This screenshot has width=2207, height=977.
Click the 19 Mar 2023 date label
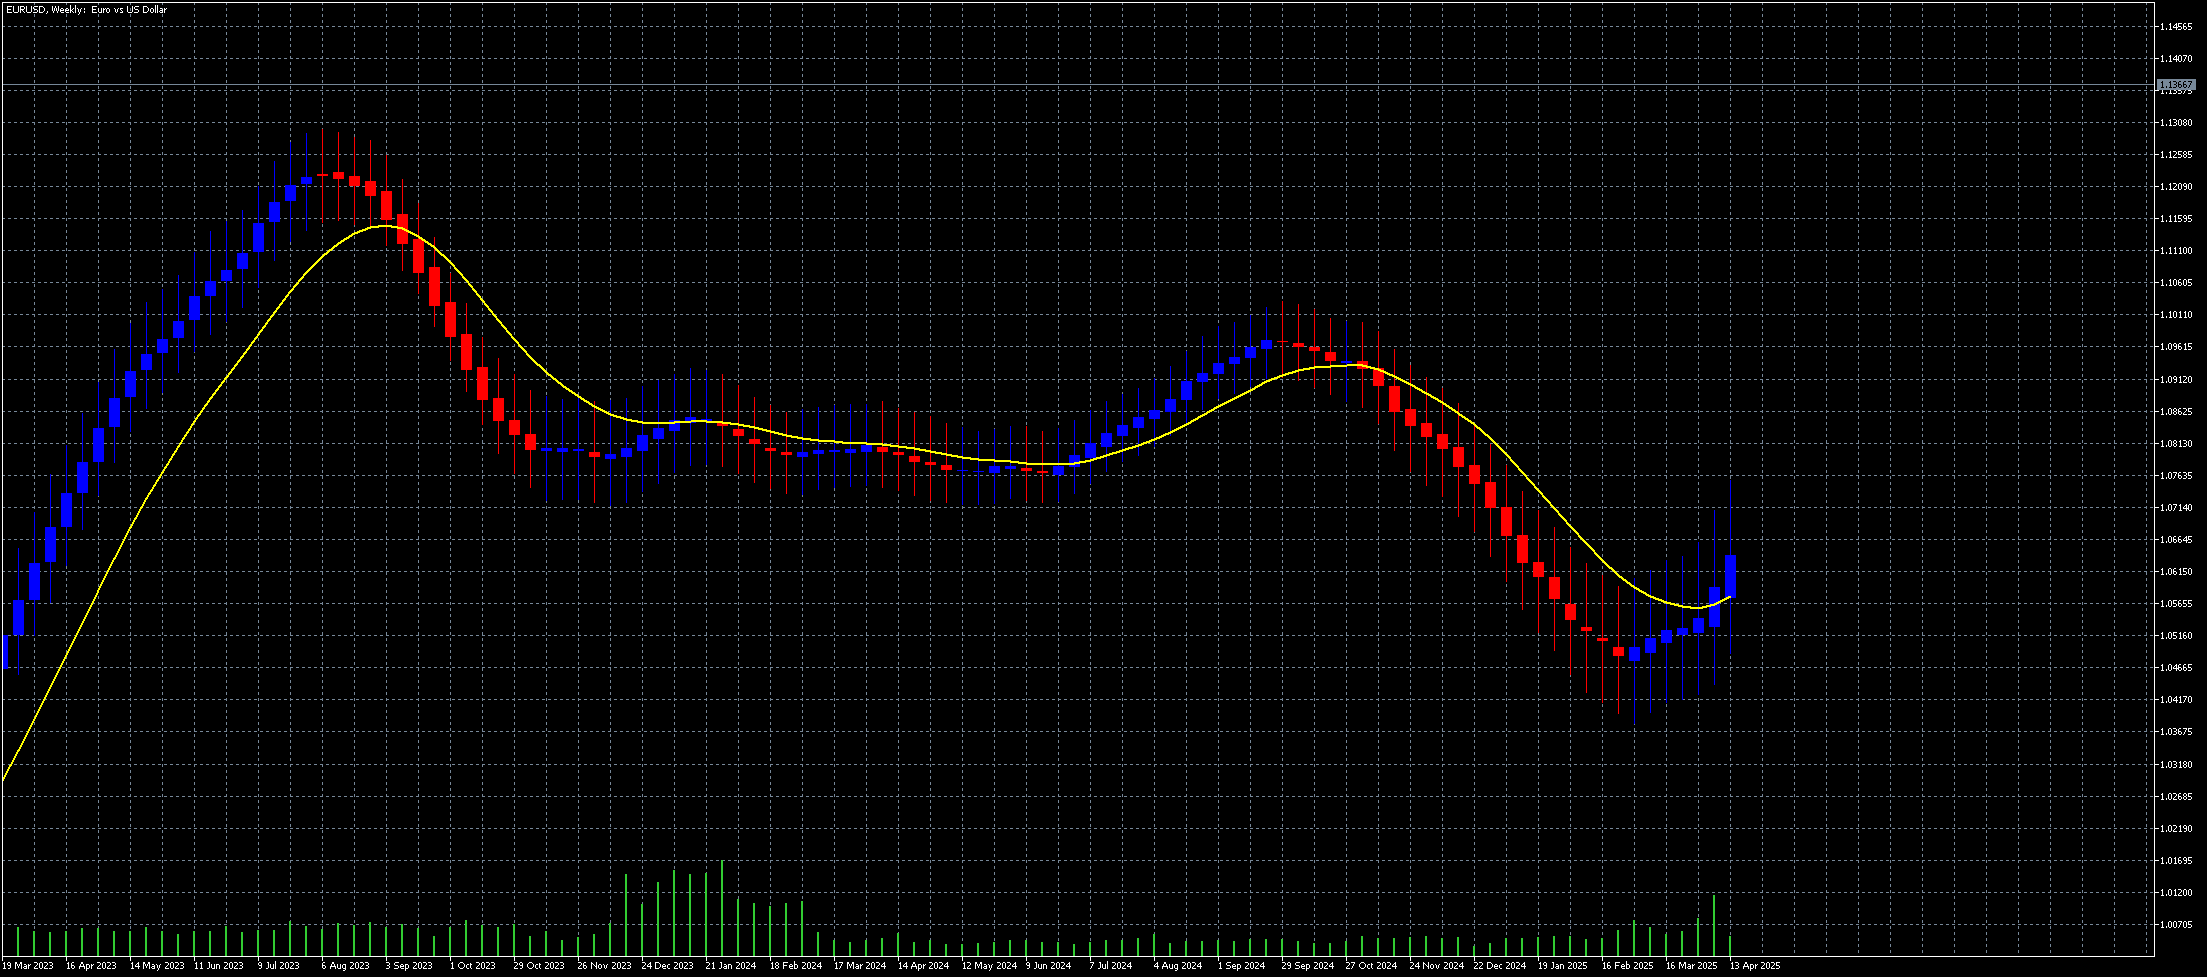(x=27, y=967)
